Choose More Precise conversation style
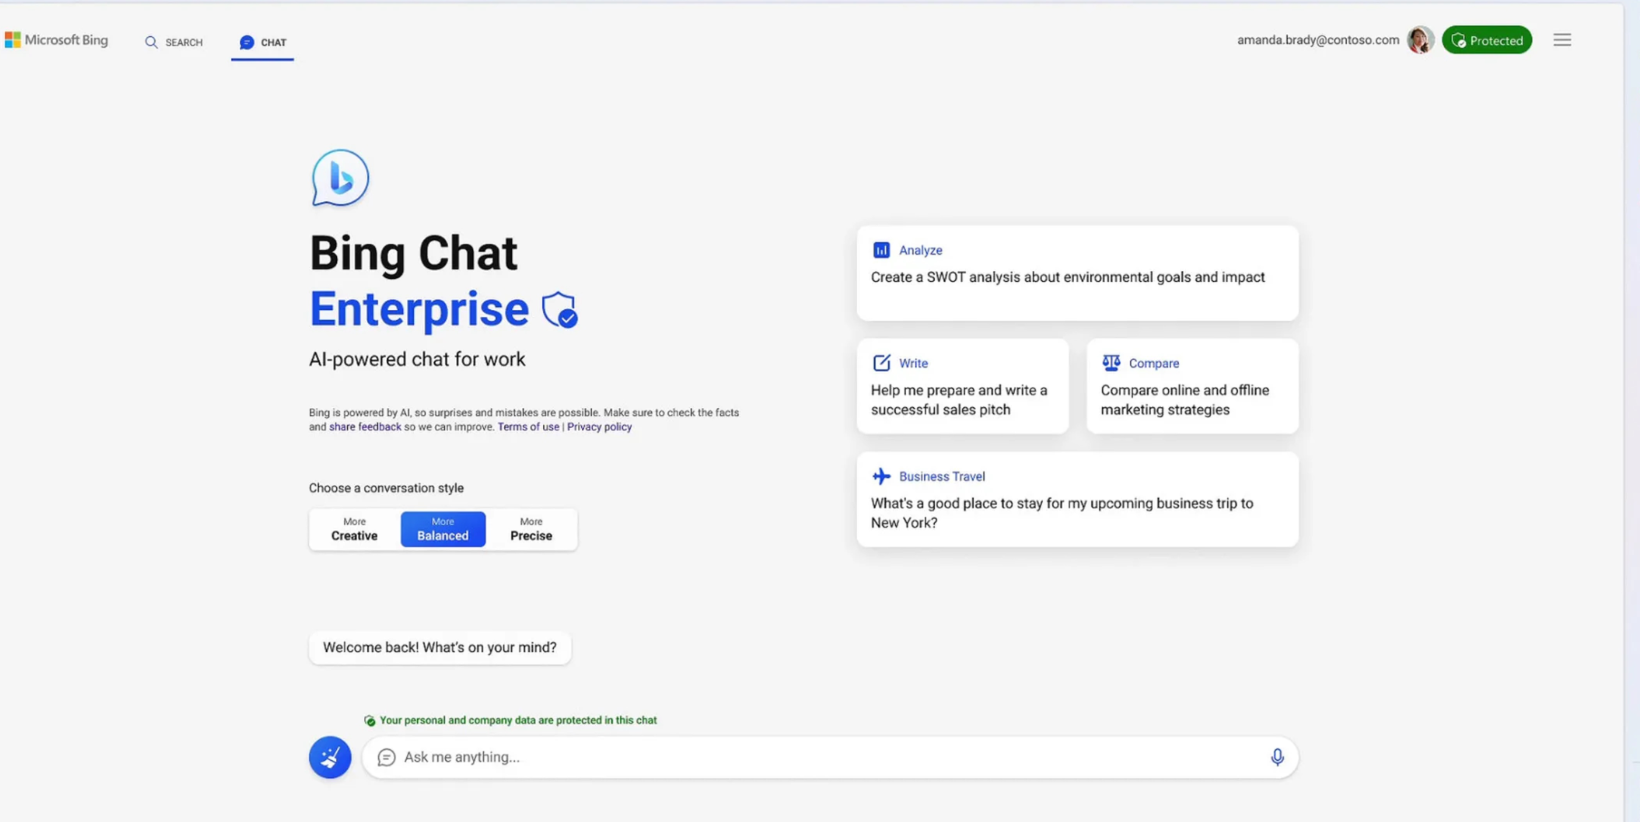This screenshot has height=822, width=1640. [531, 529]
